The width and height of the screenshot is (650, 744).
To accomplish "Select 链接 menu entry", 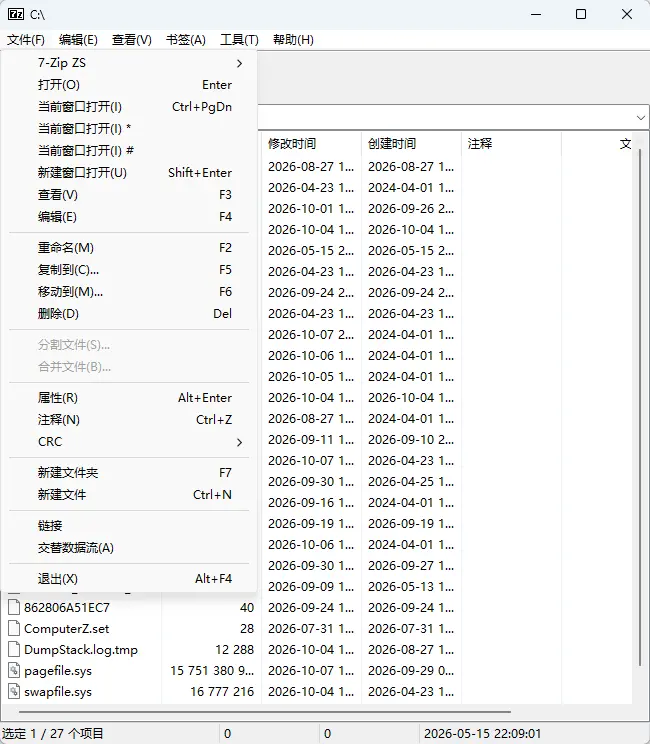I will click(x=129, y=526).
